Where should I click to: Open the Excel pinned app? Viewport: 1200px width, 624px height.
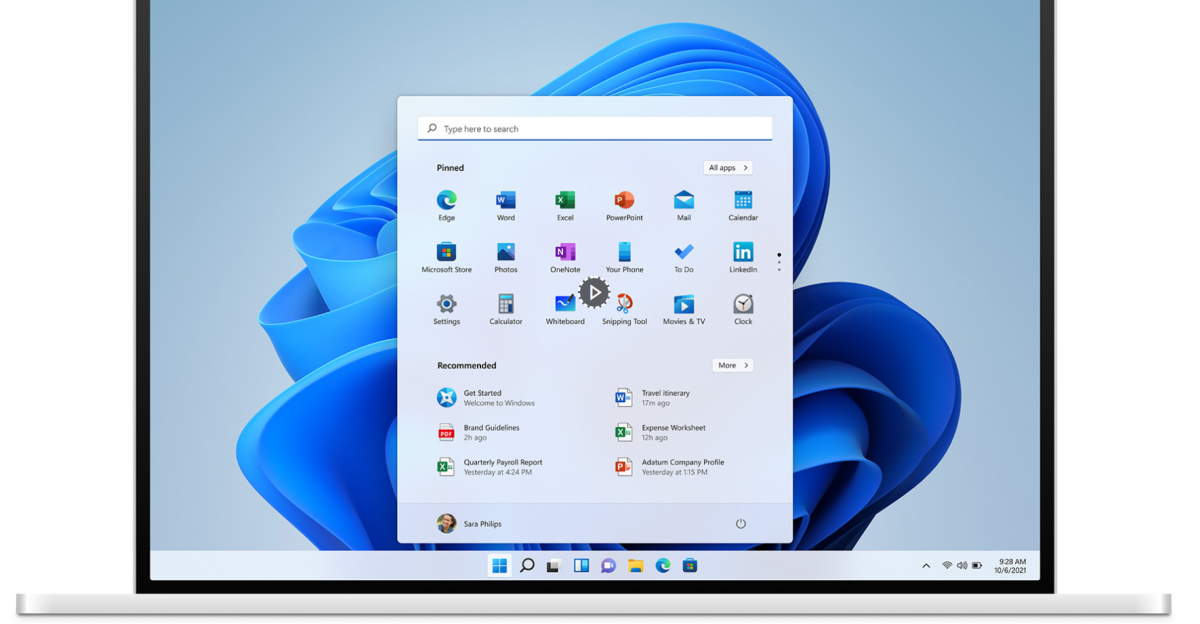coord(565,205)
